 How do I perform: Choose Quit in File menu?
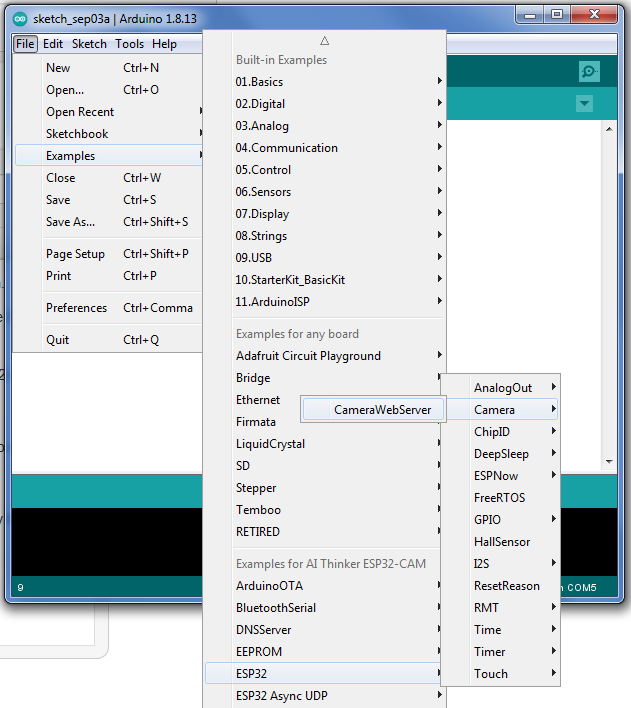pos(108,340)
